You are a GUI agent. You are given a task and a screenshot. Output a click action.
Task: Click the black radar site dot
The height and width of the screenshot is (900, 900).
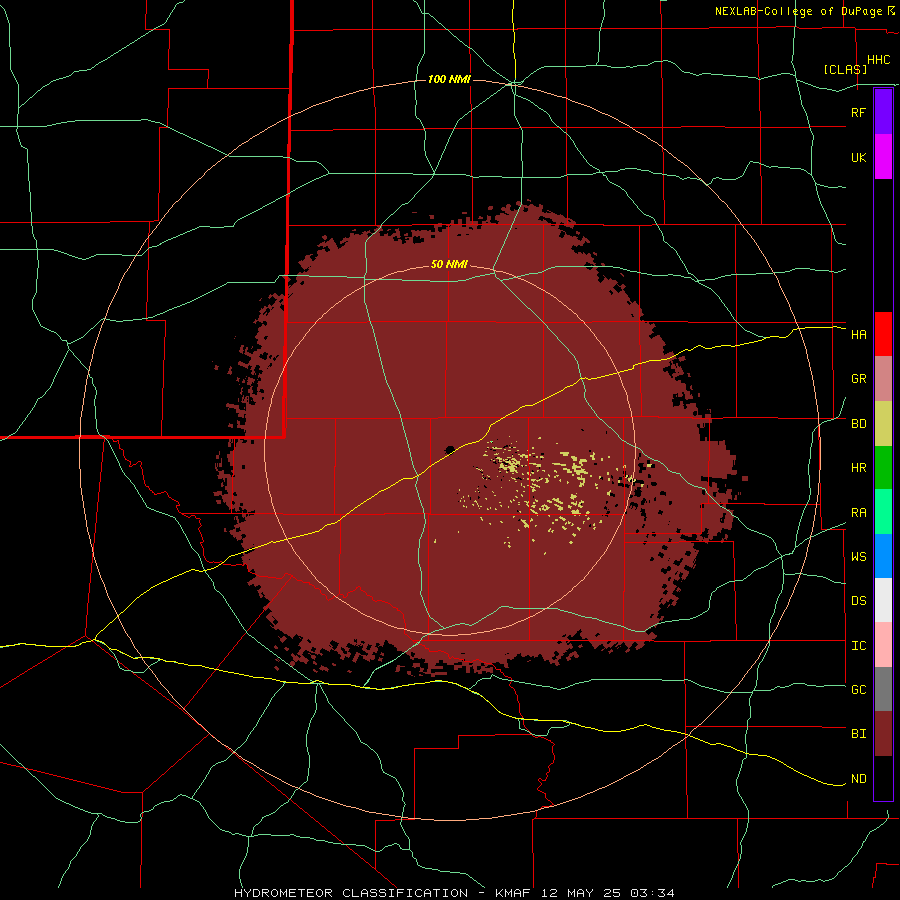[450, 449]
